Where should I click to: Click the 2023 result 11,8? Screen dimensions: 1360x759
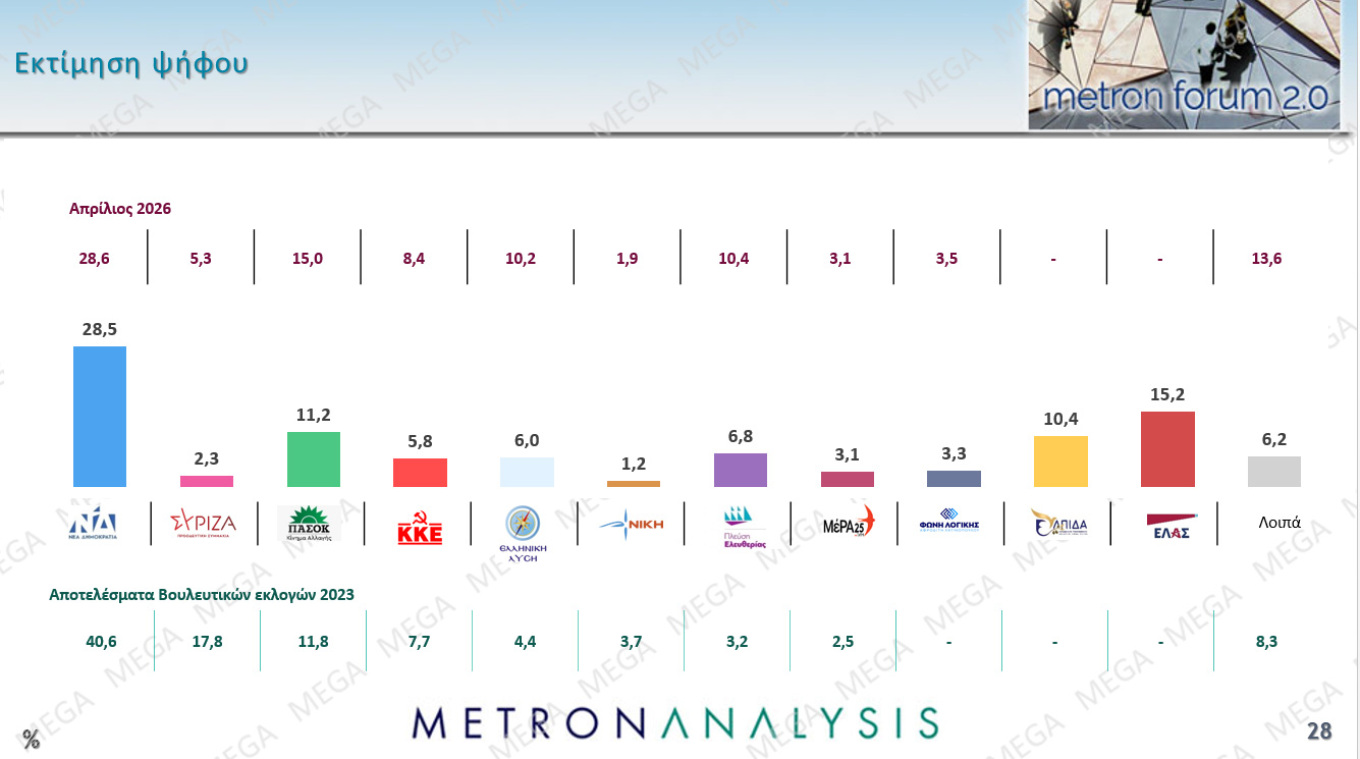pyautogui.click(x=313, y=642)
